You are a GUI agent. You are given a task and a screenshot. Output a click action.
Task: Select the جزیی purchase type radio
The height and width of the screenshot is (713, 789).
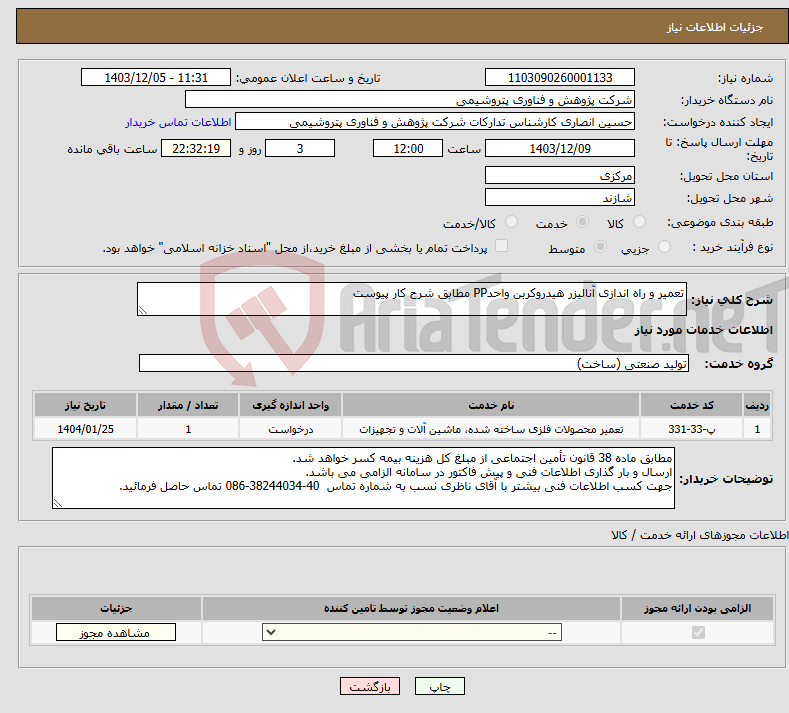tap(664, 247)
